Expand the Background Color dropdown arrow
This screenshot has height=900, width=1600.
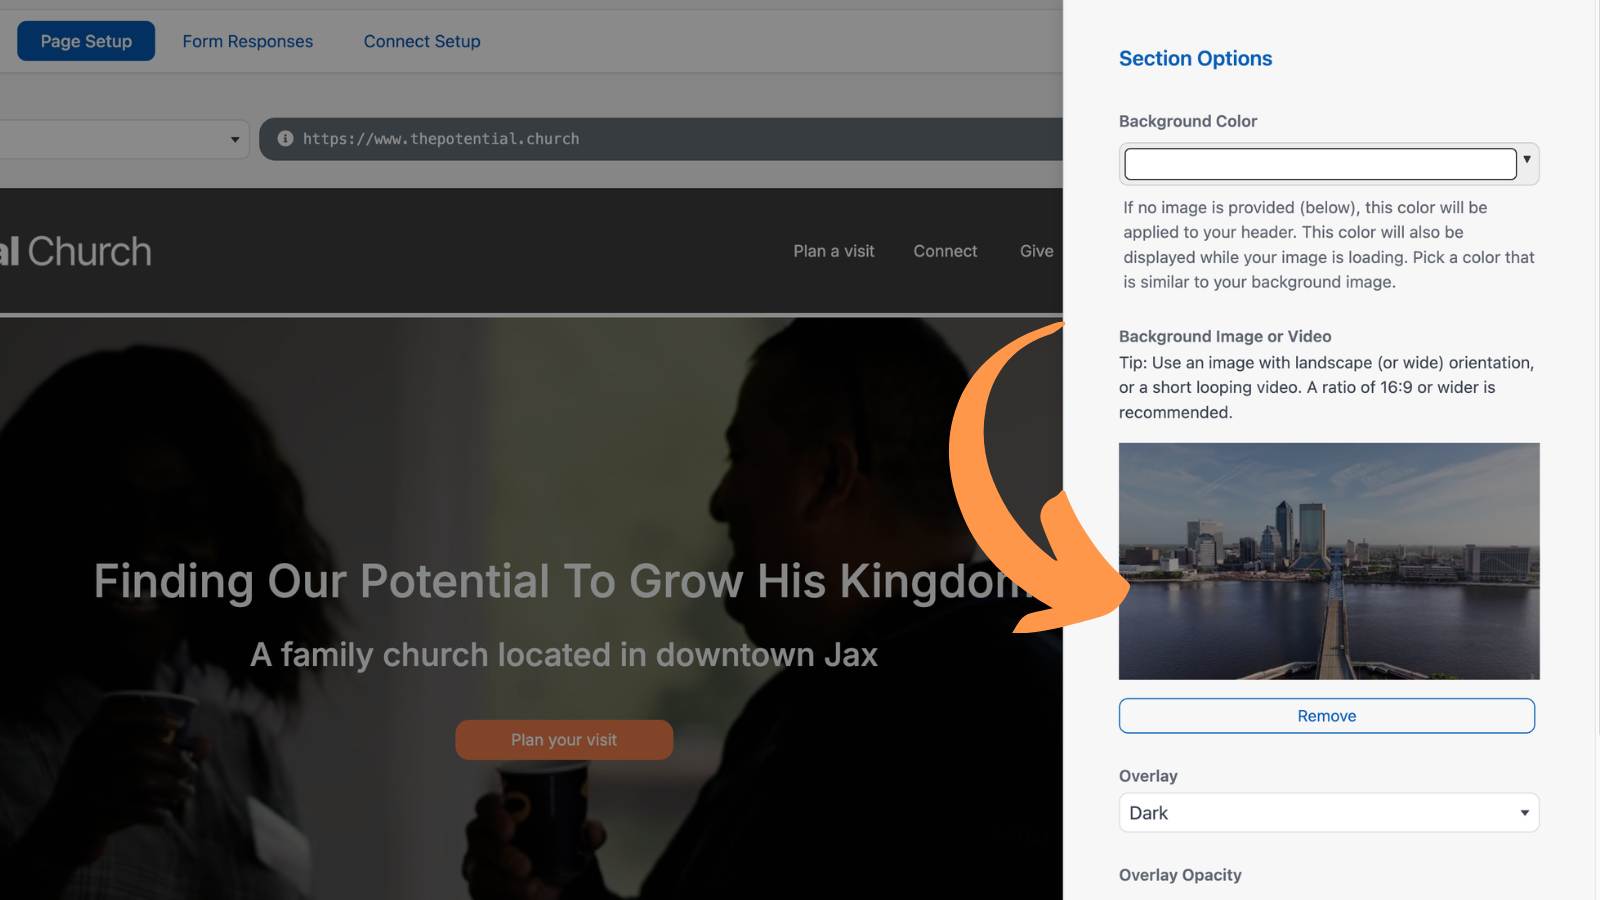coord(1527,160)
